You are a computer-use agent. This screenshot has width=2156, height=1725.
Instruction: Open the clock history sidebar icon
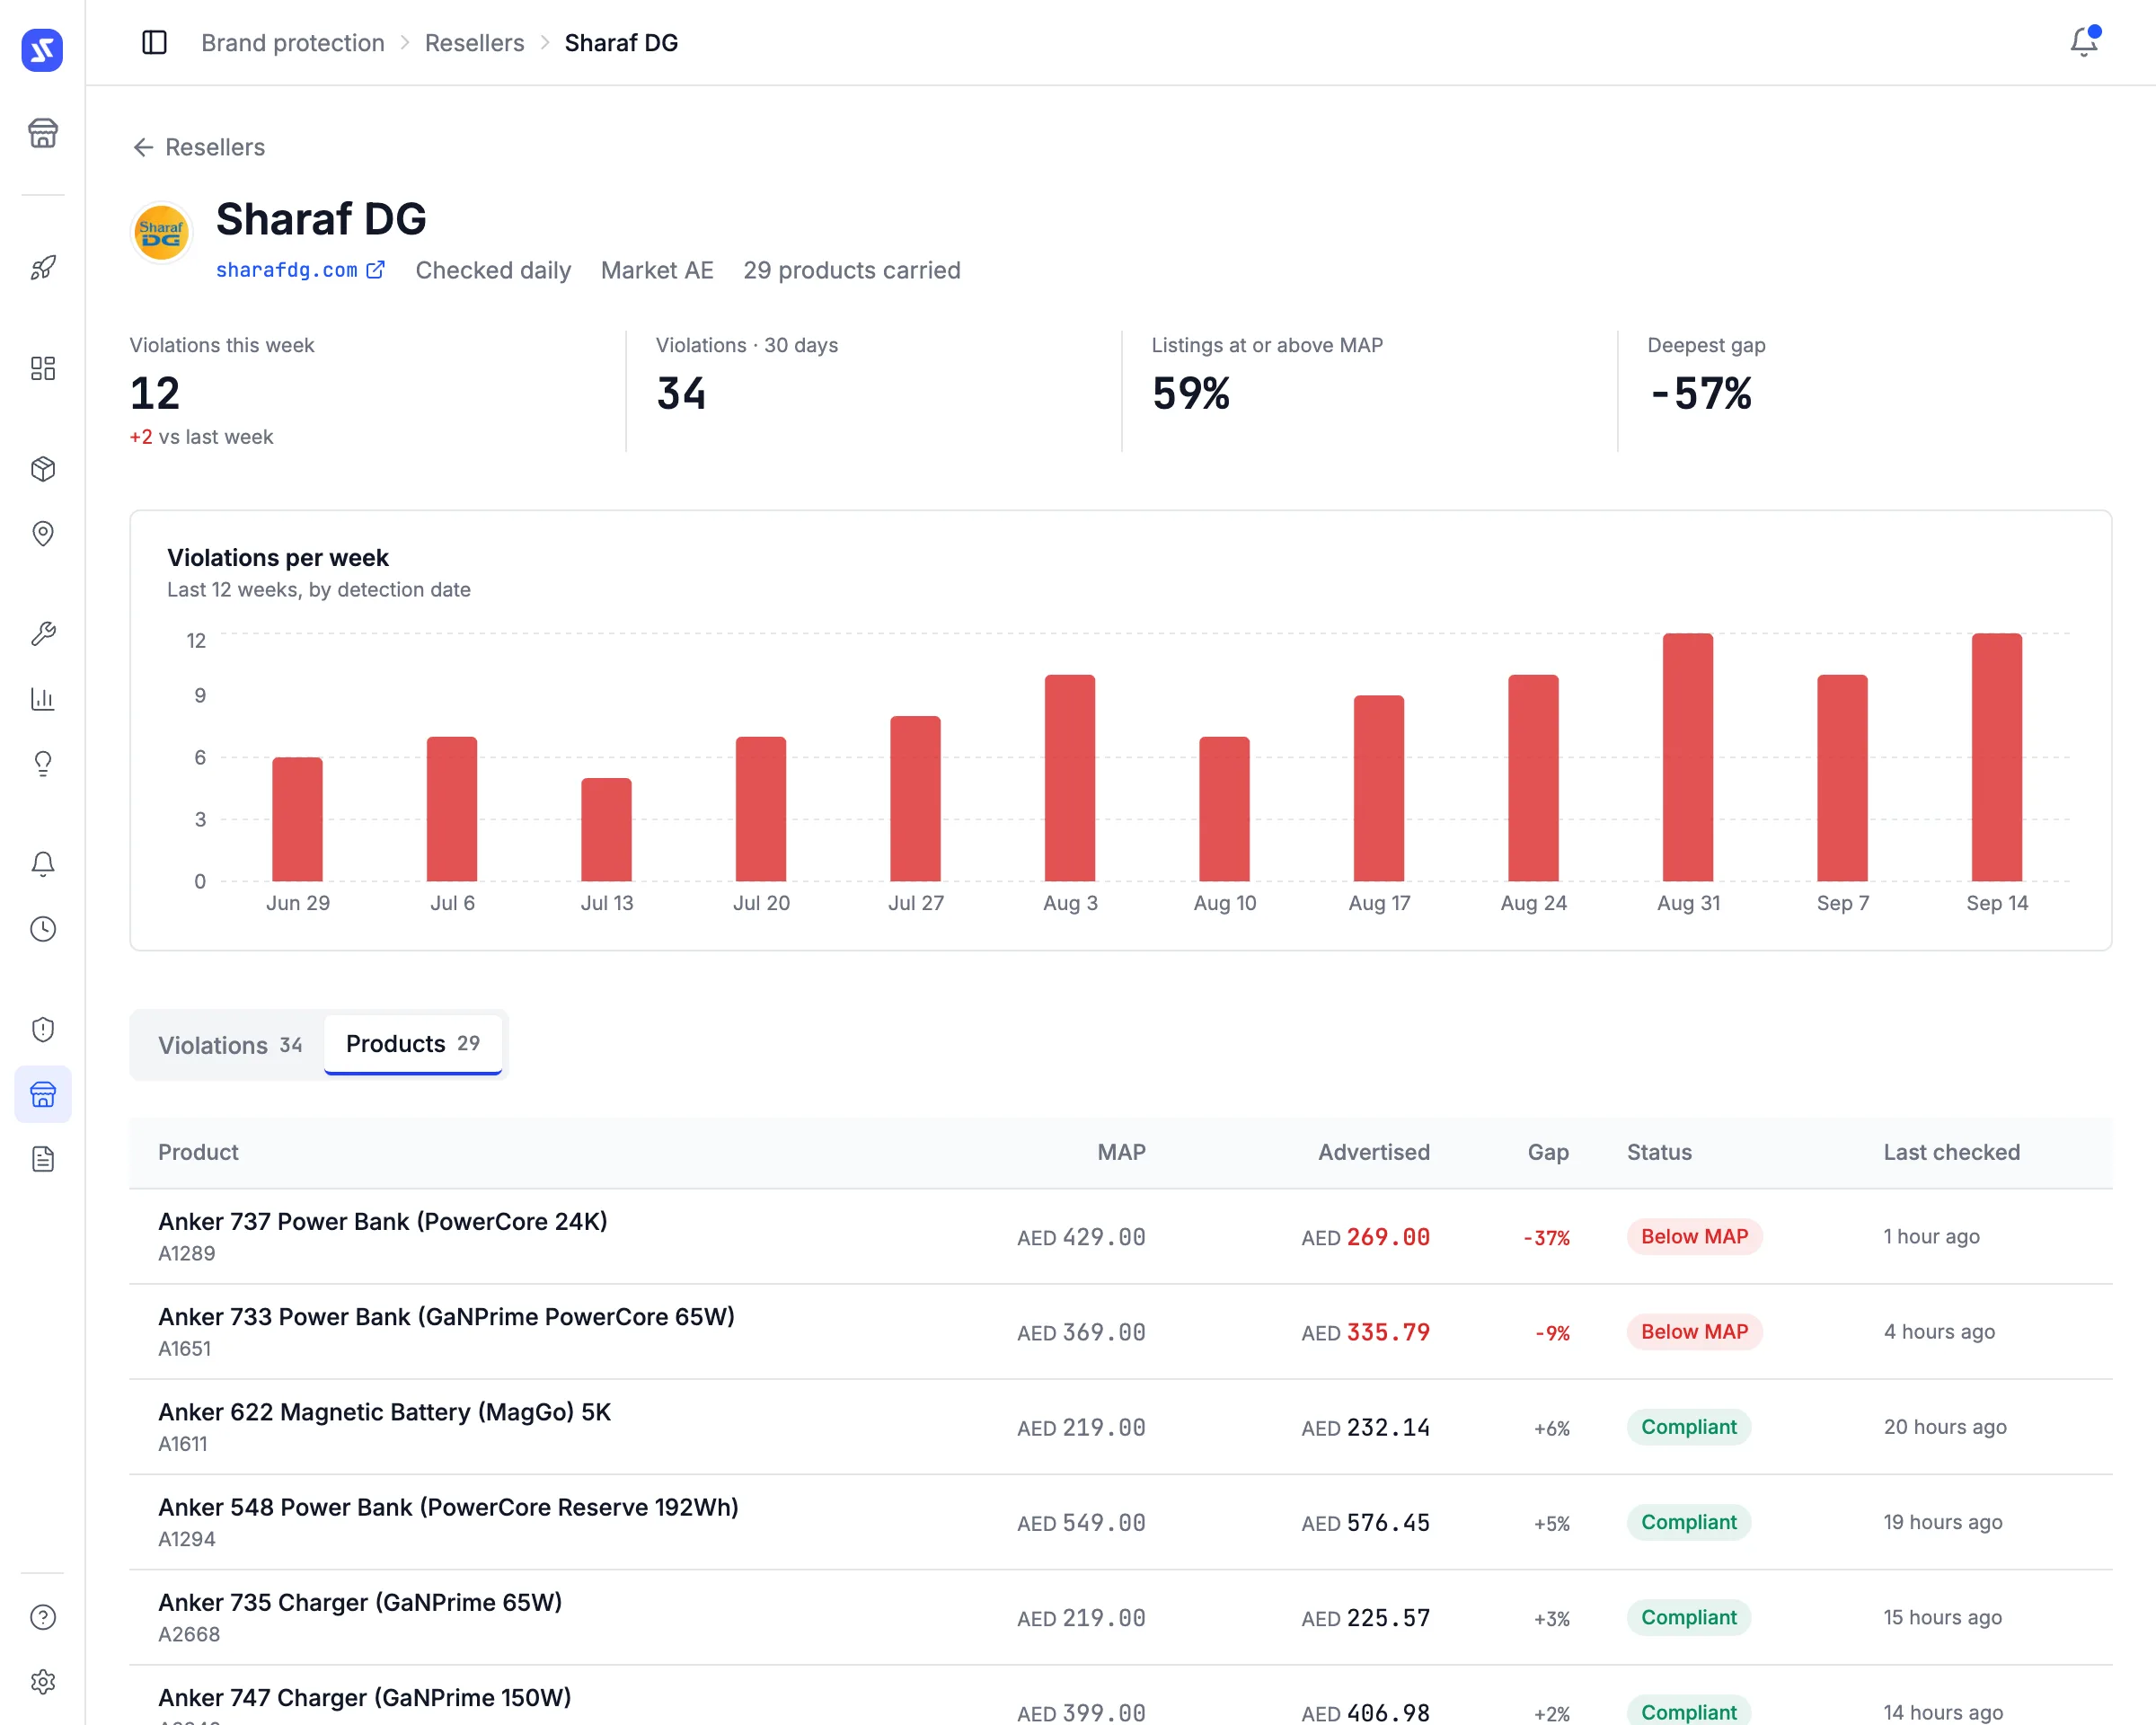click(x=42, y=929)
